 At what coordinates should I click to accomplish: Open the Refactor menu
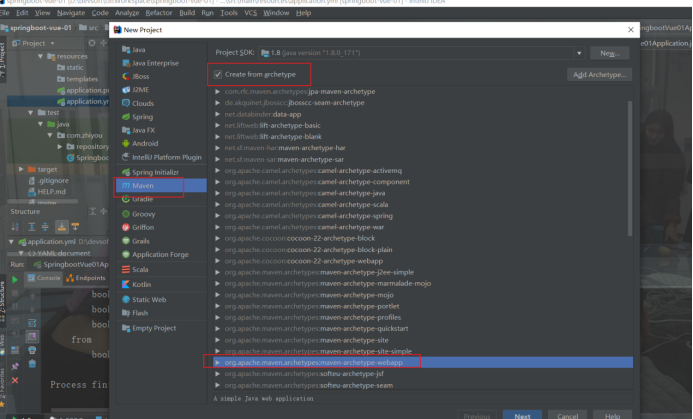[159, 13]
